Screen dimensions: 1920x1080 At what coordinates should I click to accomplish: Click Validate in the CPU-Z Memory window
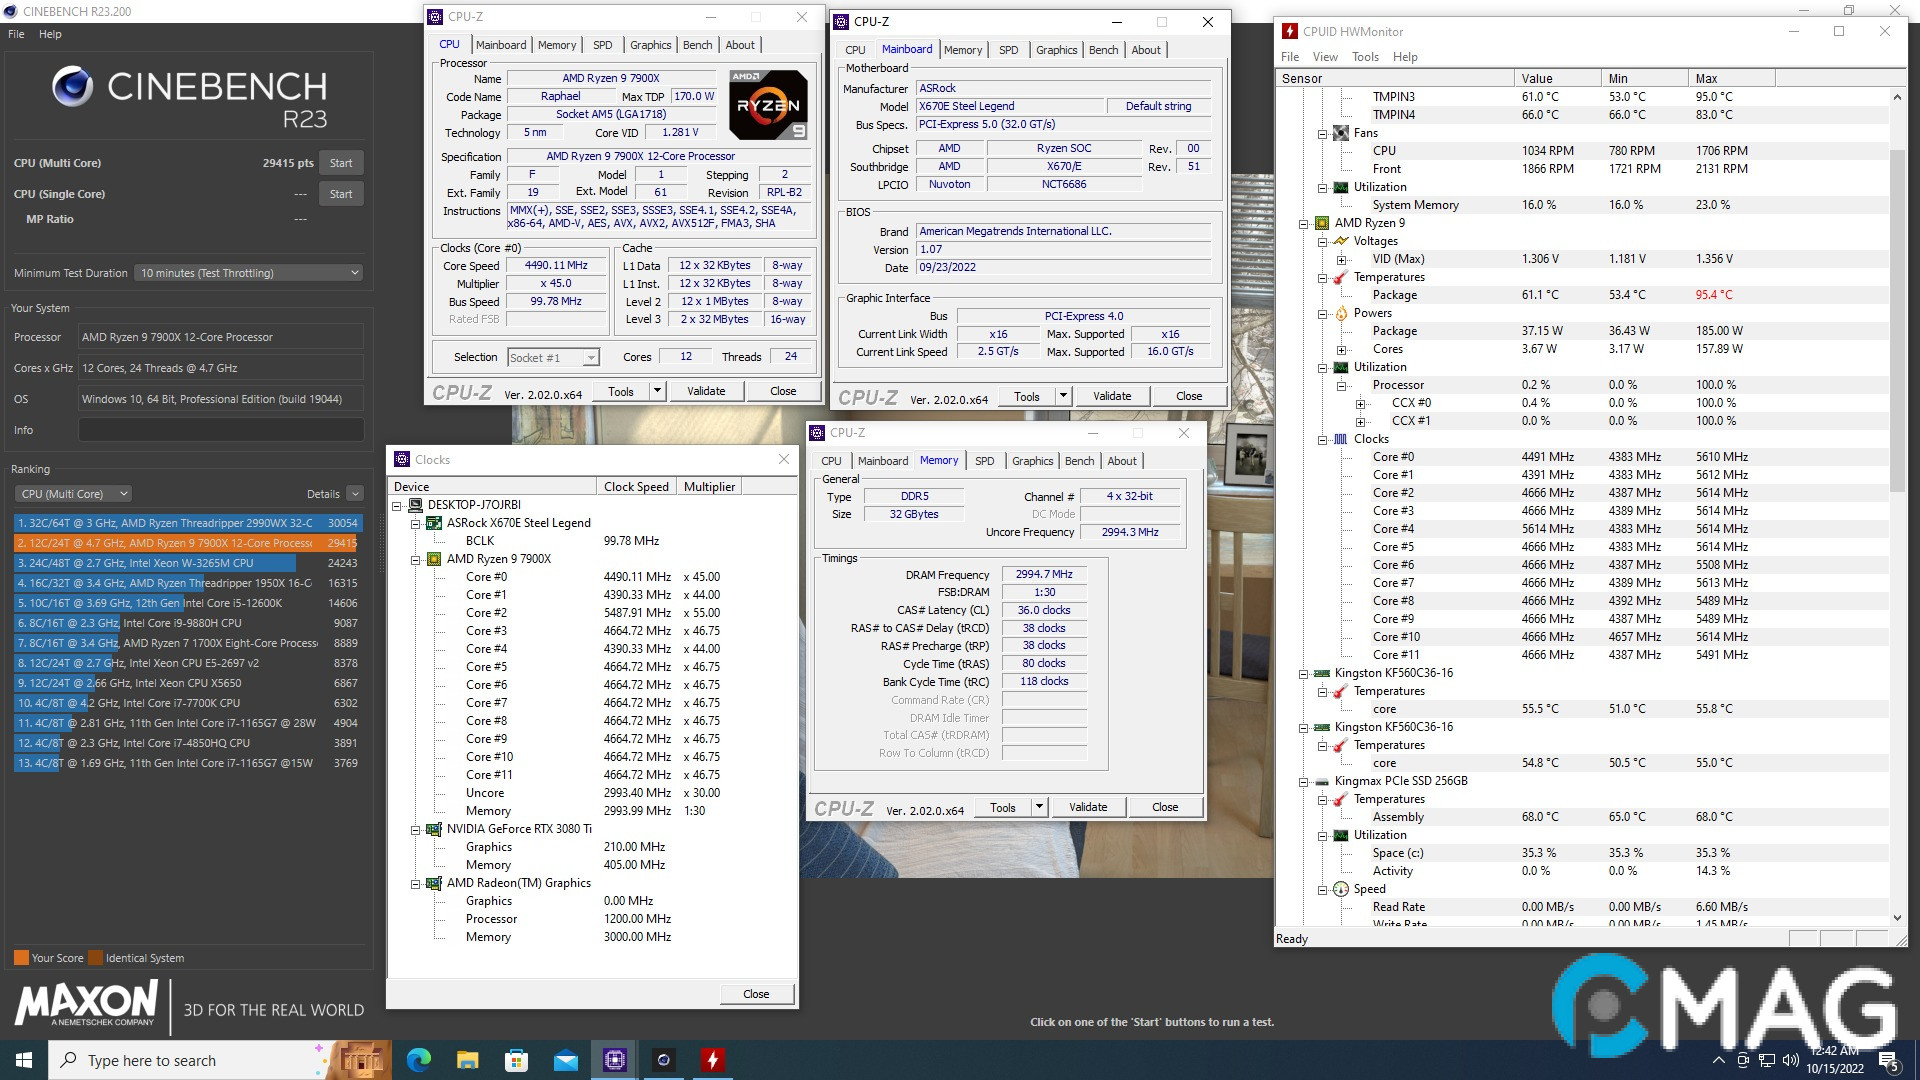(x=1088, y=807)
